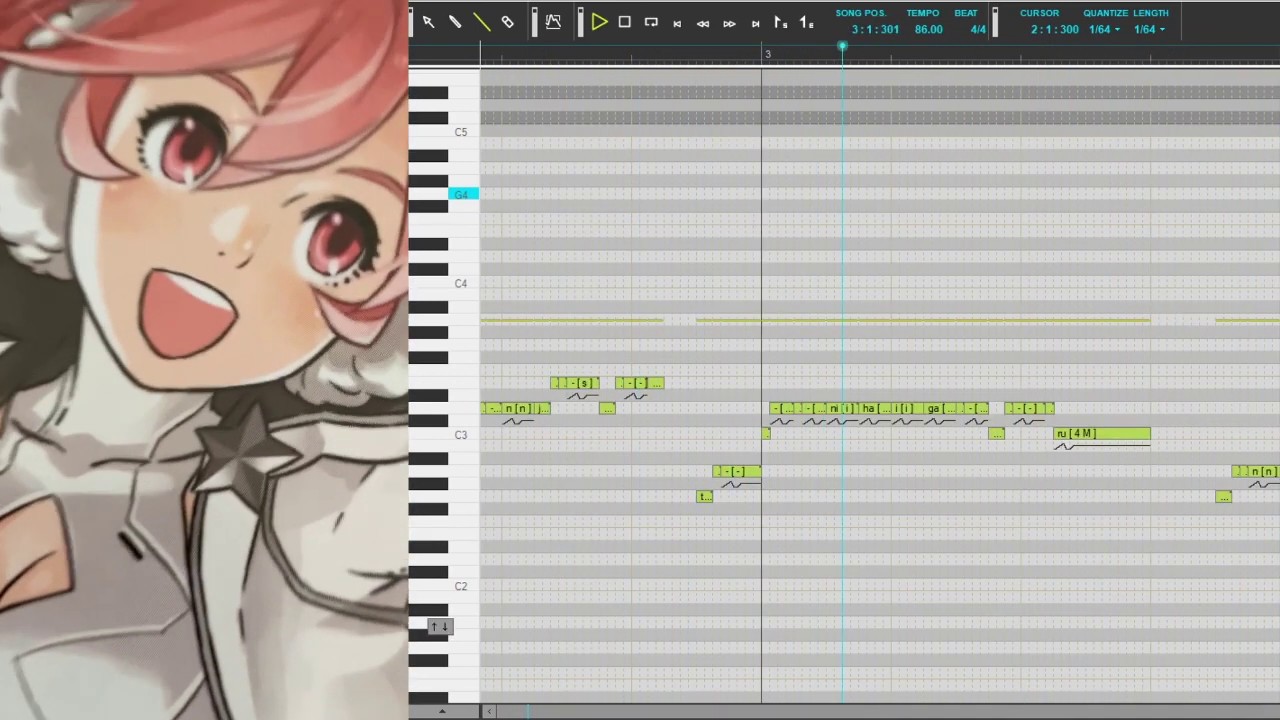
Task: Select the note labeled '[ s ]'
Action: pyautogui.click(x=584, y=383)
